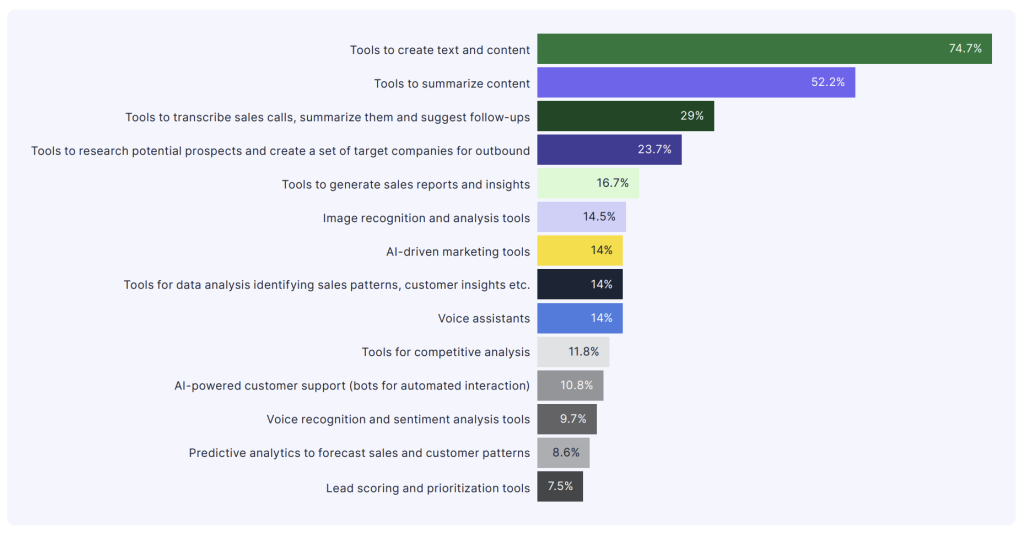This screenshot has width=1024, height=533.
Task: Select the purple 52.2% summarize content bar
Action: [696, 82]
